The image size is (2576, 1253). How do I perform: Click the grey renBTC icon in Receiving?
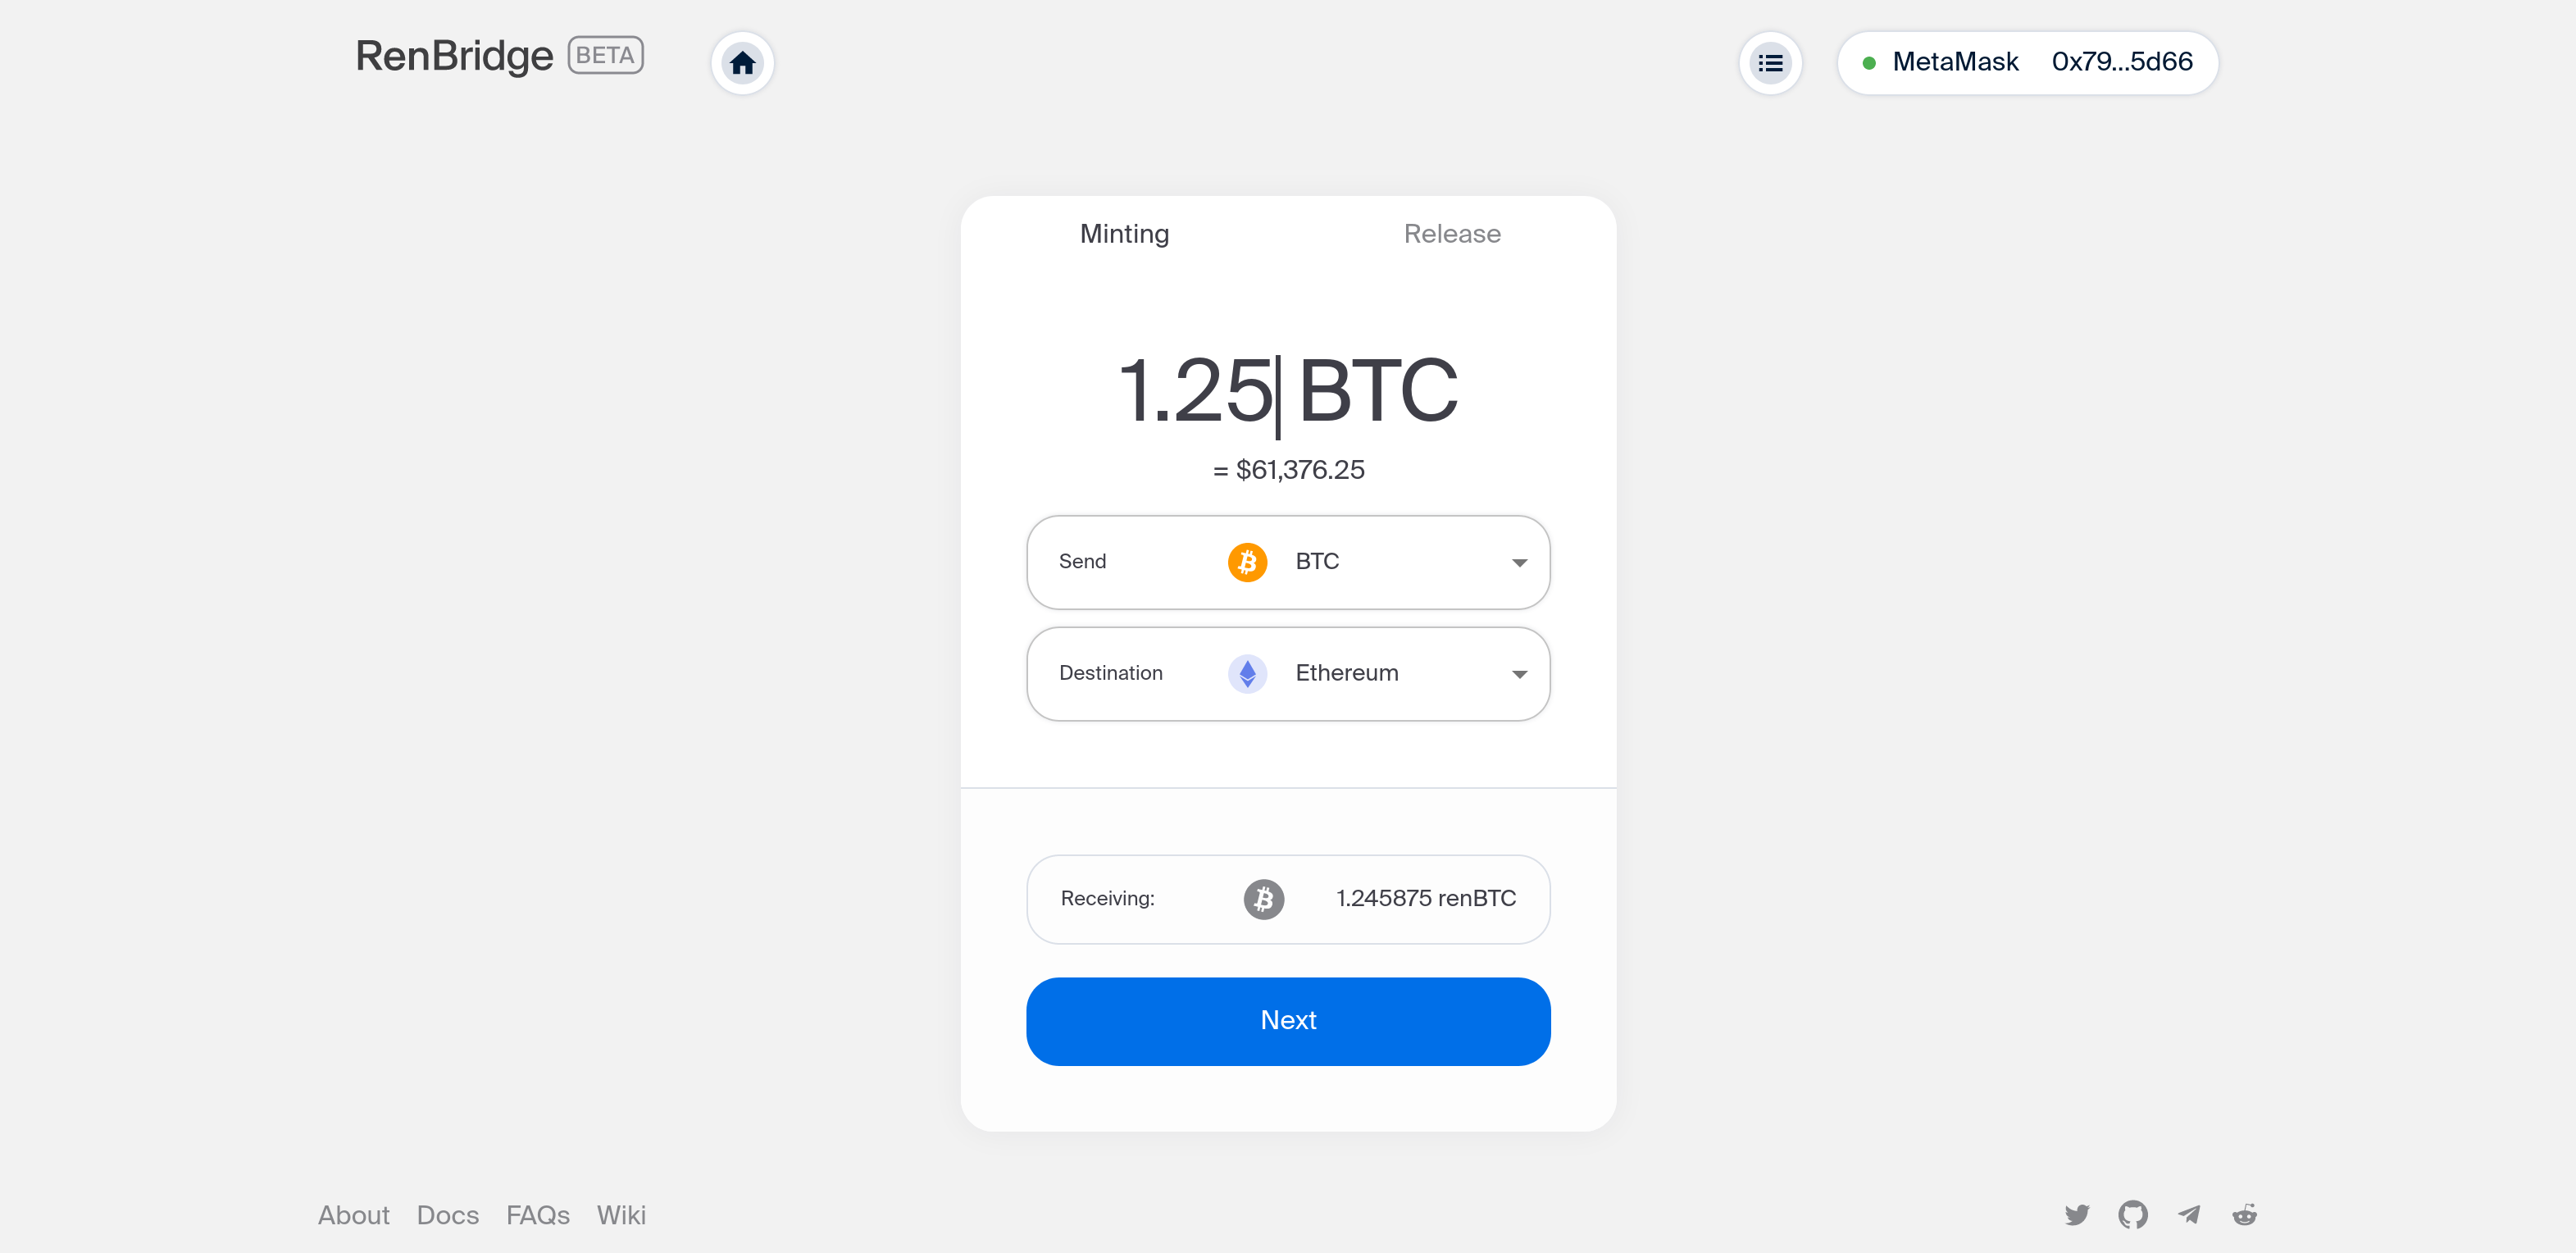1263,899
